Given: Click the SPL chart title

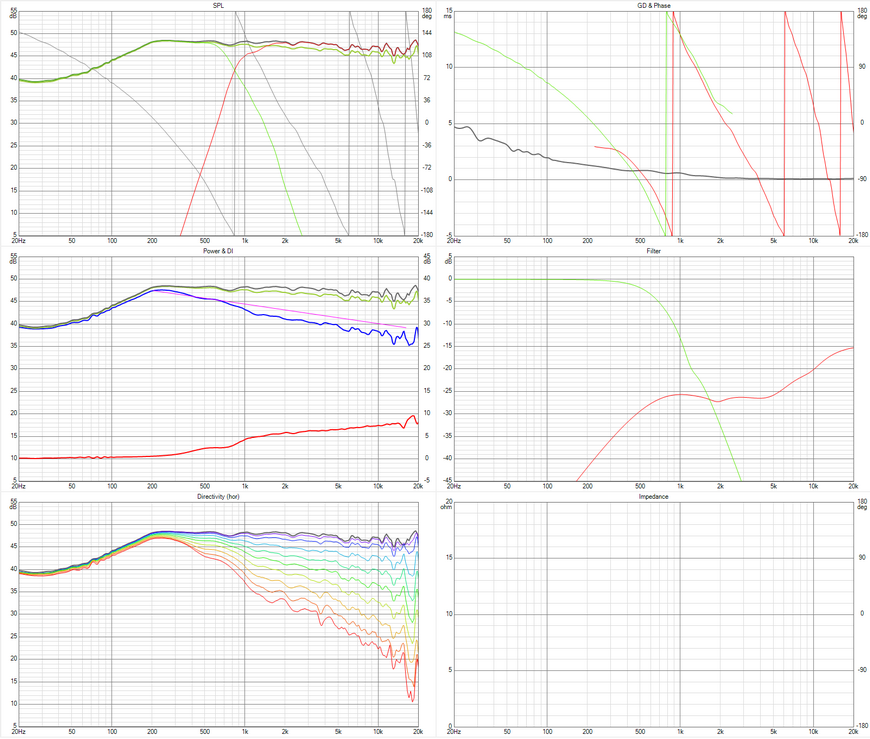Looking at the screenshot, I should (x=219, y=6).
